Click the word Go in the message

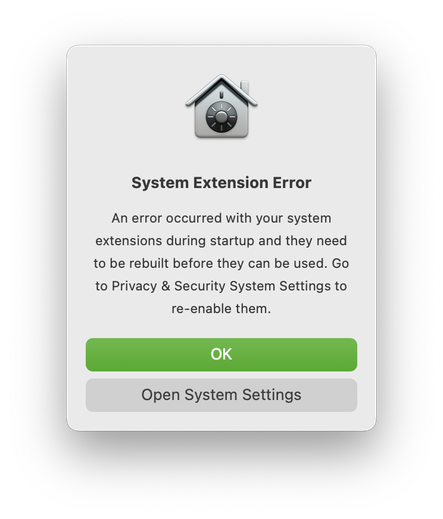click(x=340, y=263)
